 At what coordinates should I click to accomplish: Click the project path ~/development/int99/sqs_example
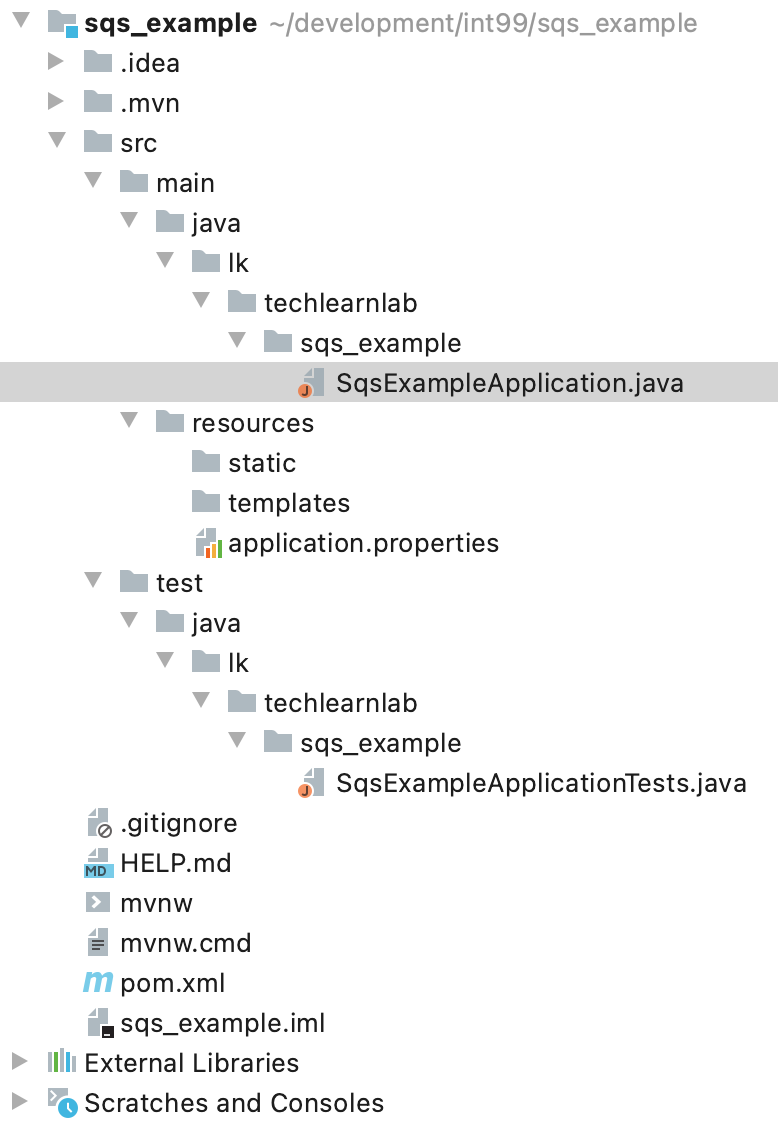point(483,24)
